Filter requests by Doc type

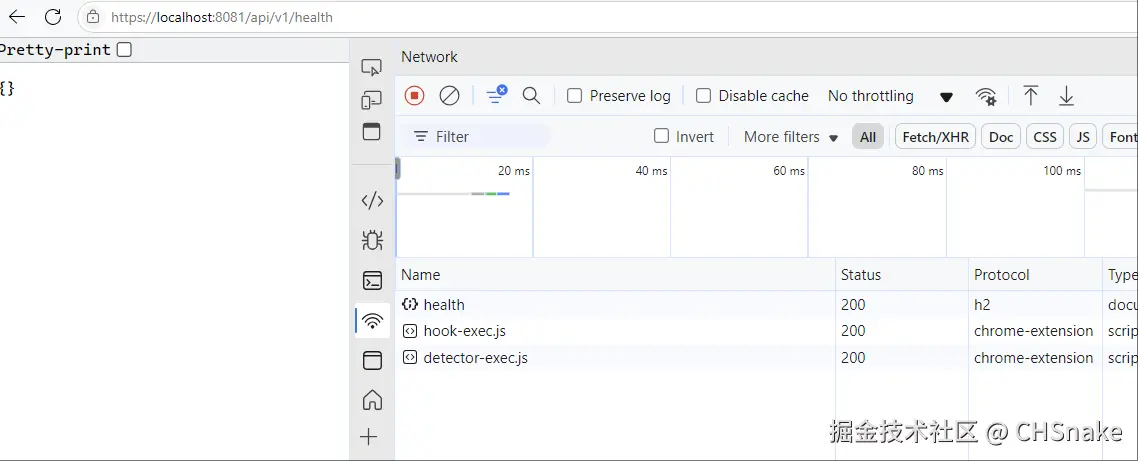point(1001,136)
